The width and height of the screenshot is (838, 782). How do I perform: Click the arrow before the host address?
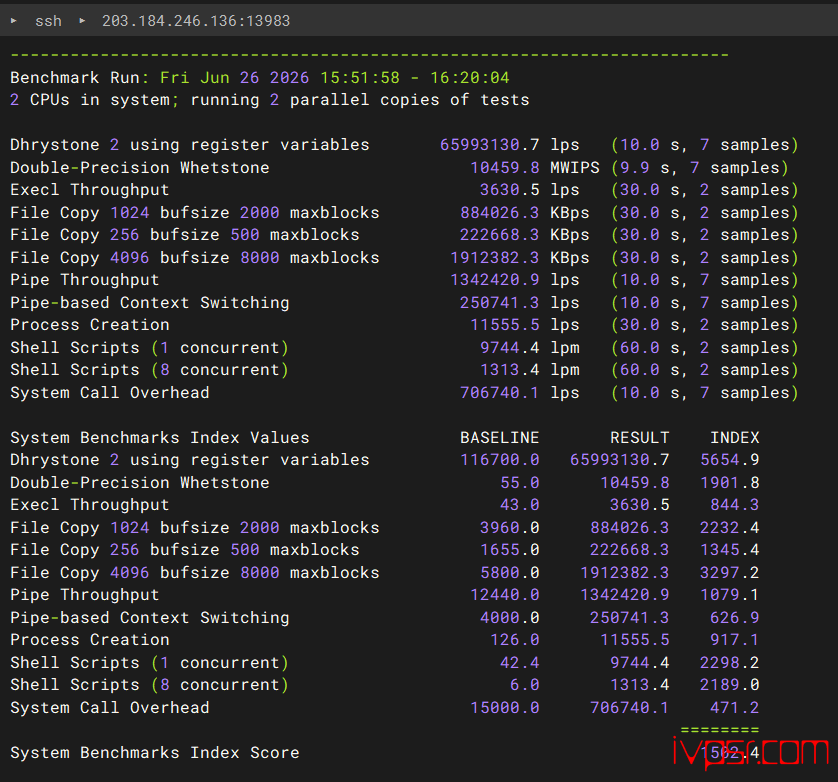pos(82,21)
